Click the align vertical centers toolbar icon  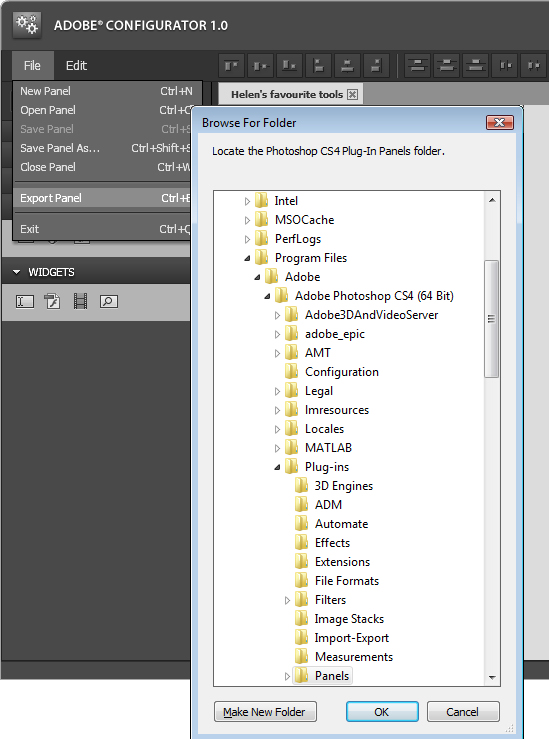pos(261,66)
